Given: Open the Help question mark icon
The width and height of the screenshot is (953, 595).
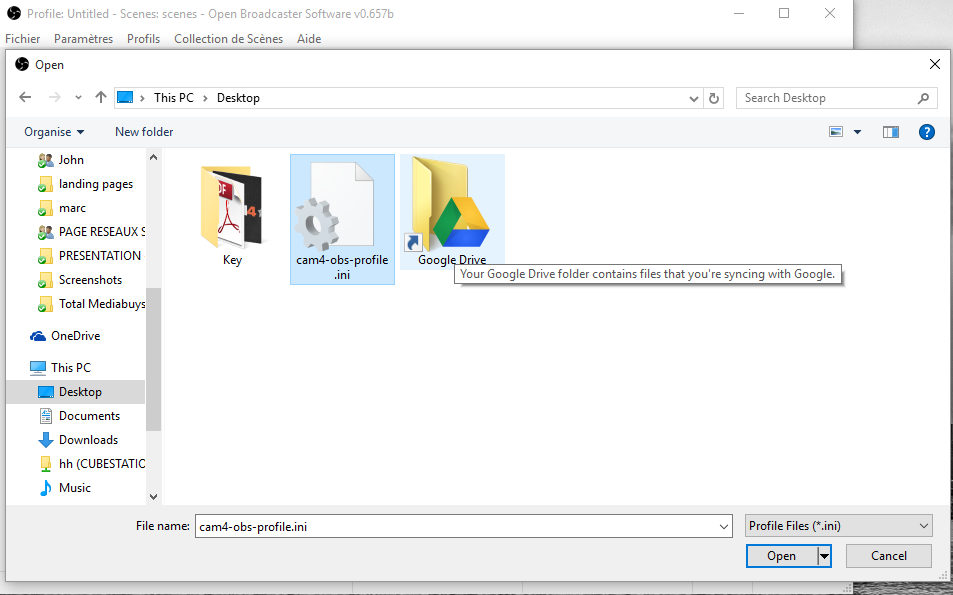Looking at the screenshot, I should click(x=926, y=132).
